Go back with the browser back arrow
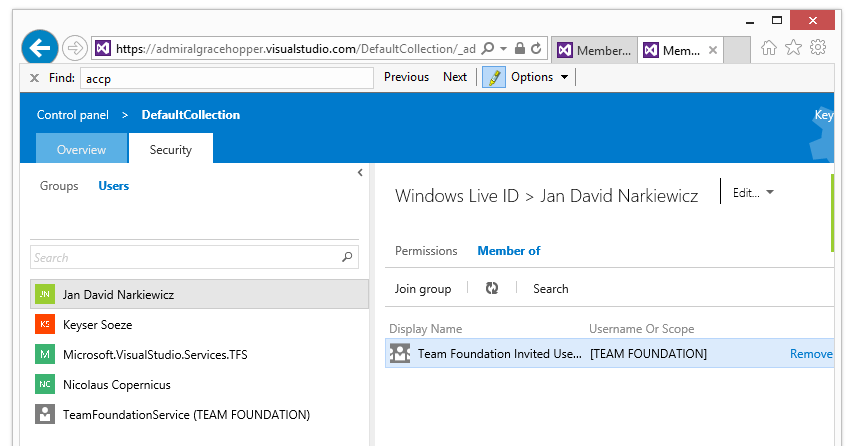Viewport: 860px width, 446px height. point(39,48)
